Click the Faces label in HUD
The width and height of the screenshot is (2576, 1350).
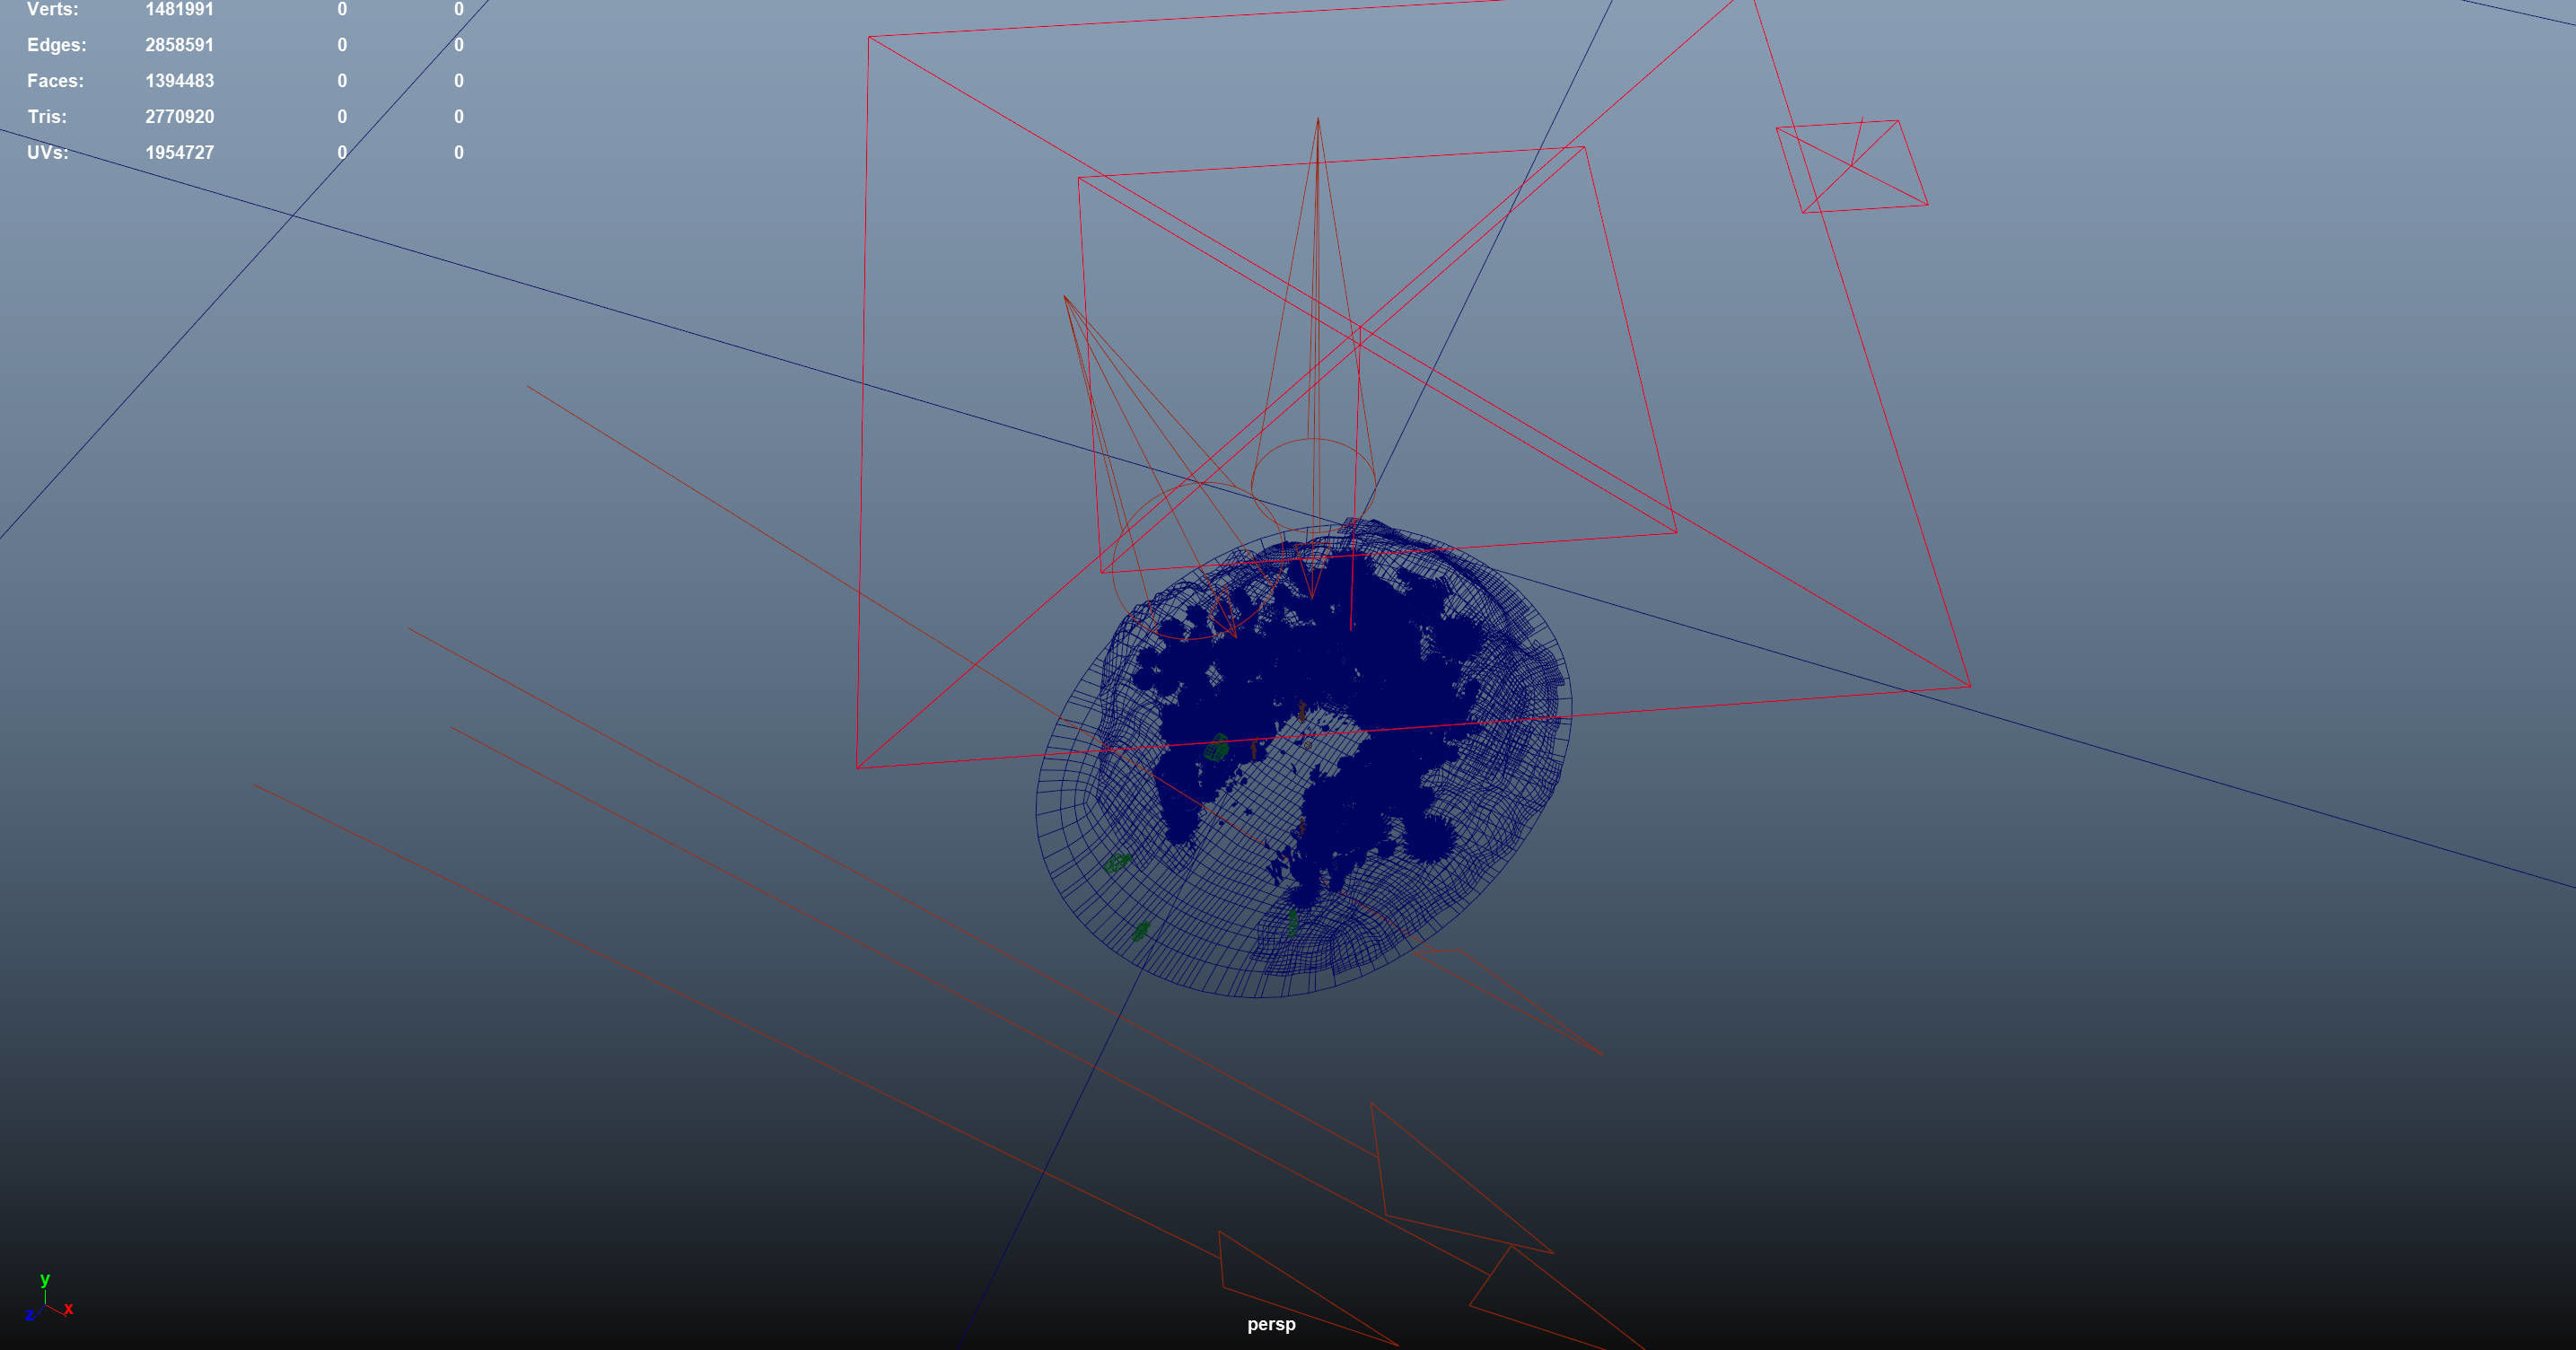point(55,81)
